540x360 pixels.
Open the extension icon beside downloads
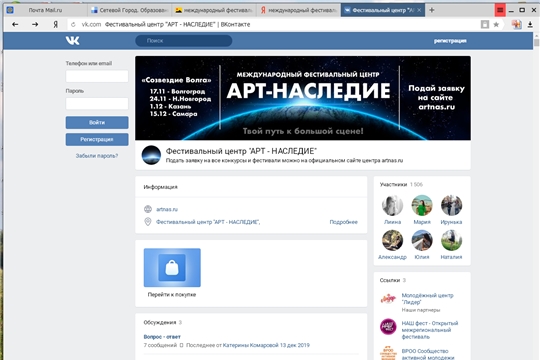coord(516,24)
